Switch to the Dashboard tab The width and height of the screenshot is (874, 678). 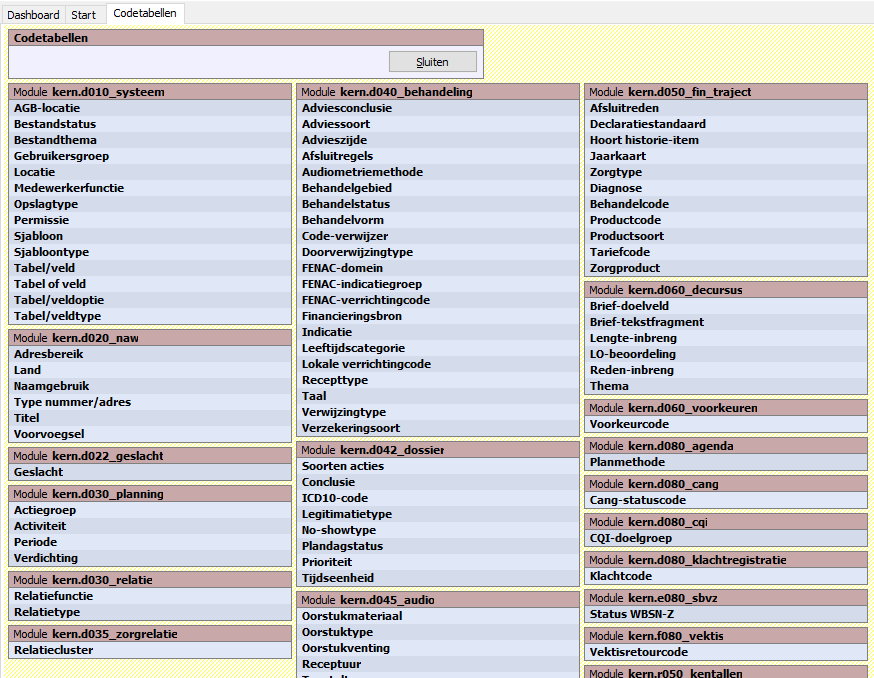[33, 15]
